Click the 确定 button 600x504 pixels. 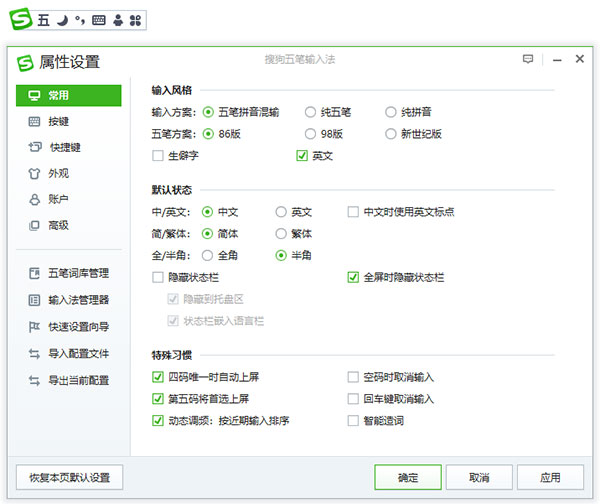pyautogui.click(x=408, y=478)
